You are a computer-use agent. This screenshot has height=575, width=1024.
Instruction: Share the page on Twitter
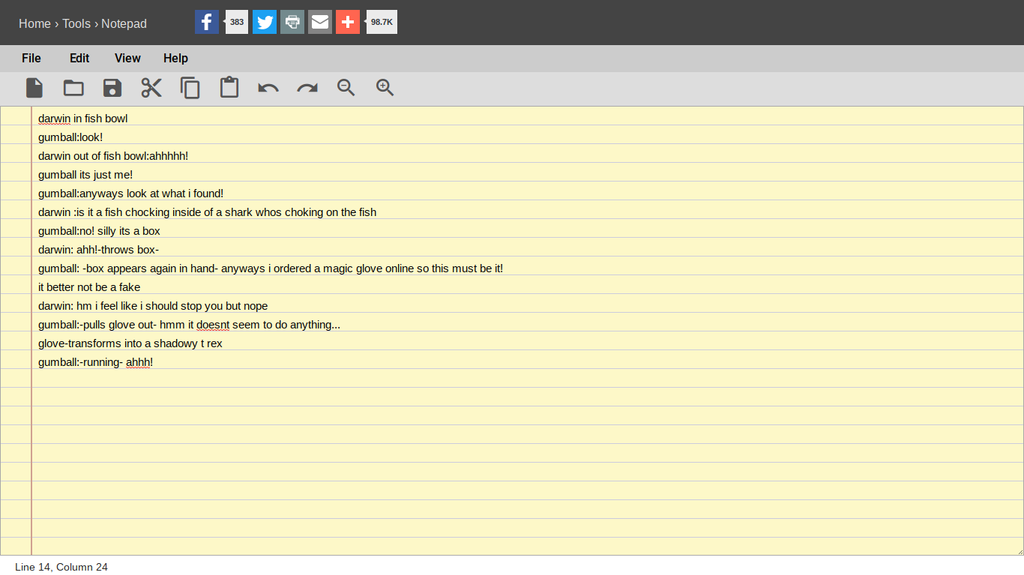tap(264, 22)
